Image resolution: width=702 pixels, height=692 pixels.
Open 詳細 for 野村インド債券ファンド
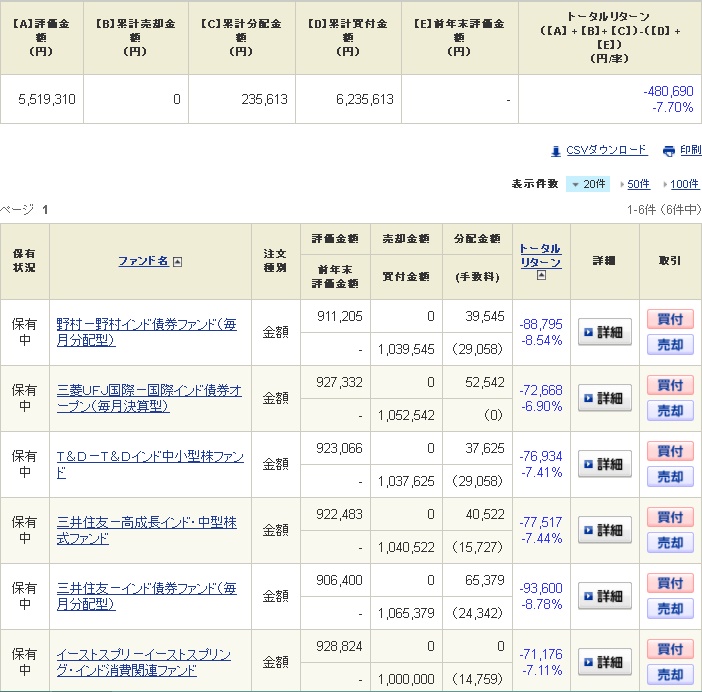pos(604,332)
